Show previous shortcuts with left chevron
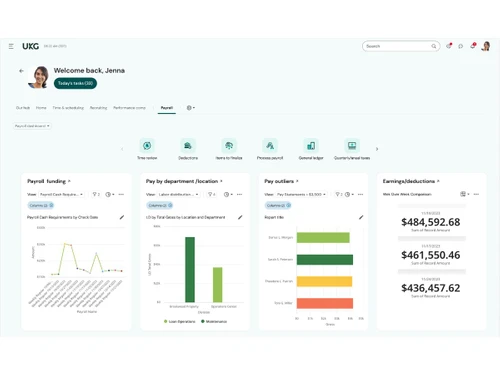500x375 pixels. [x=122, y=149]
